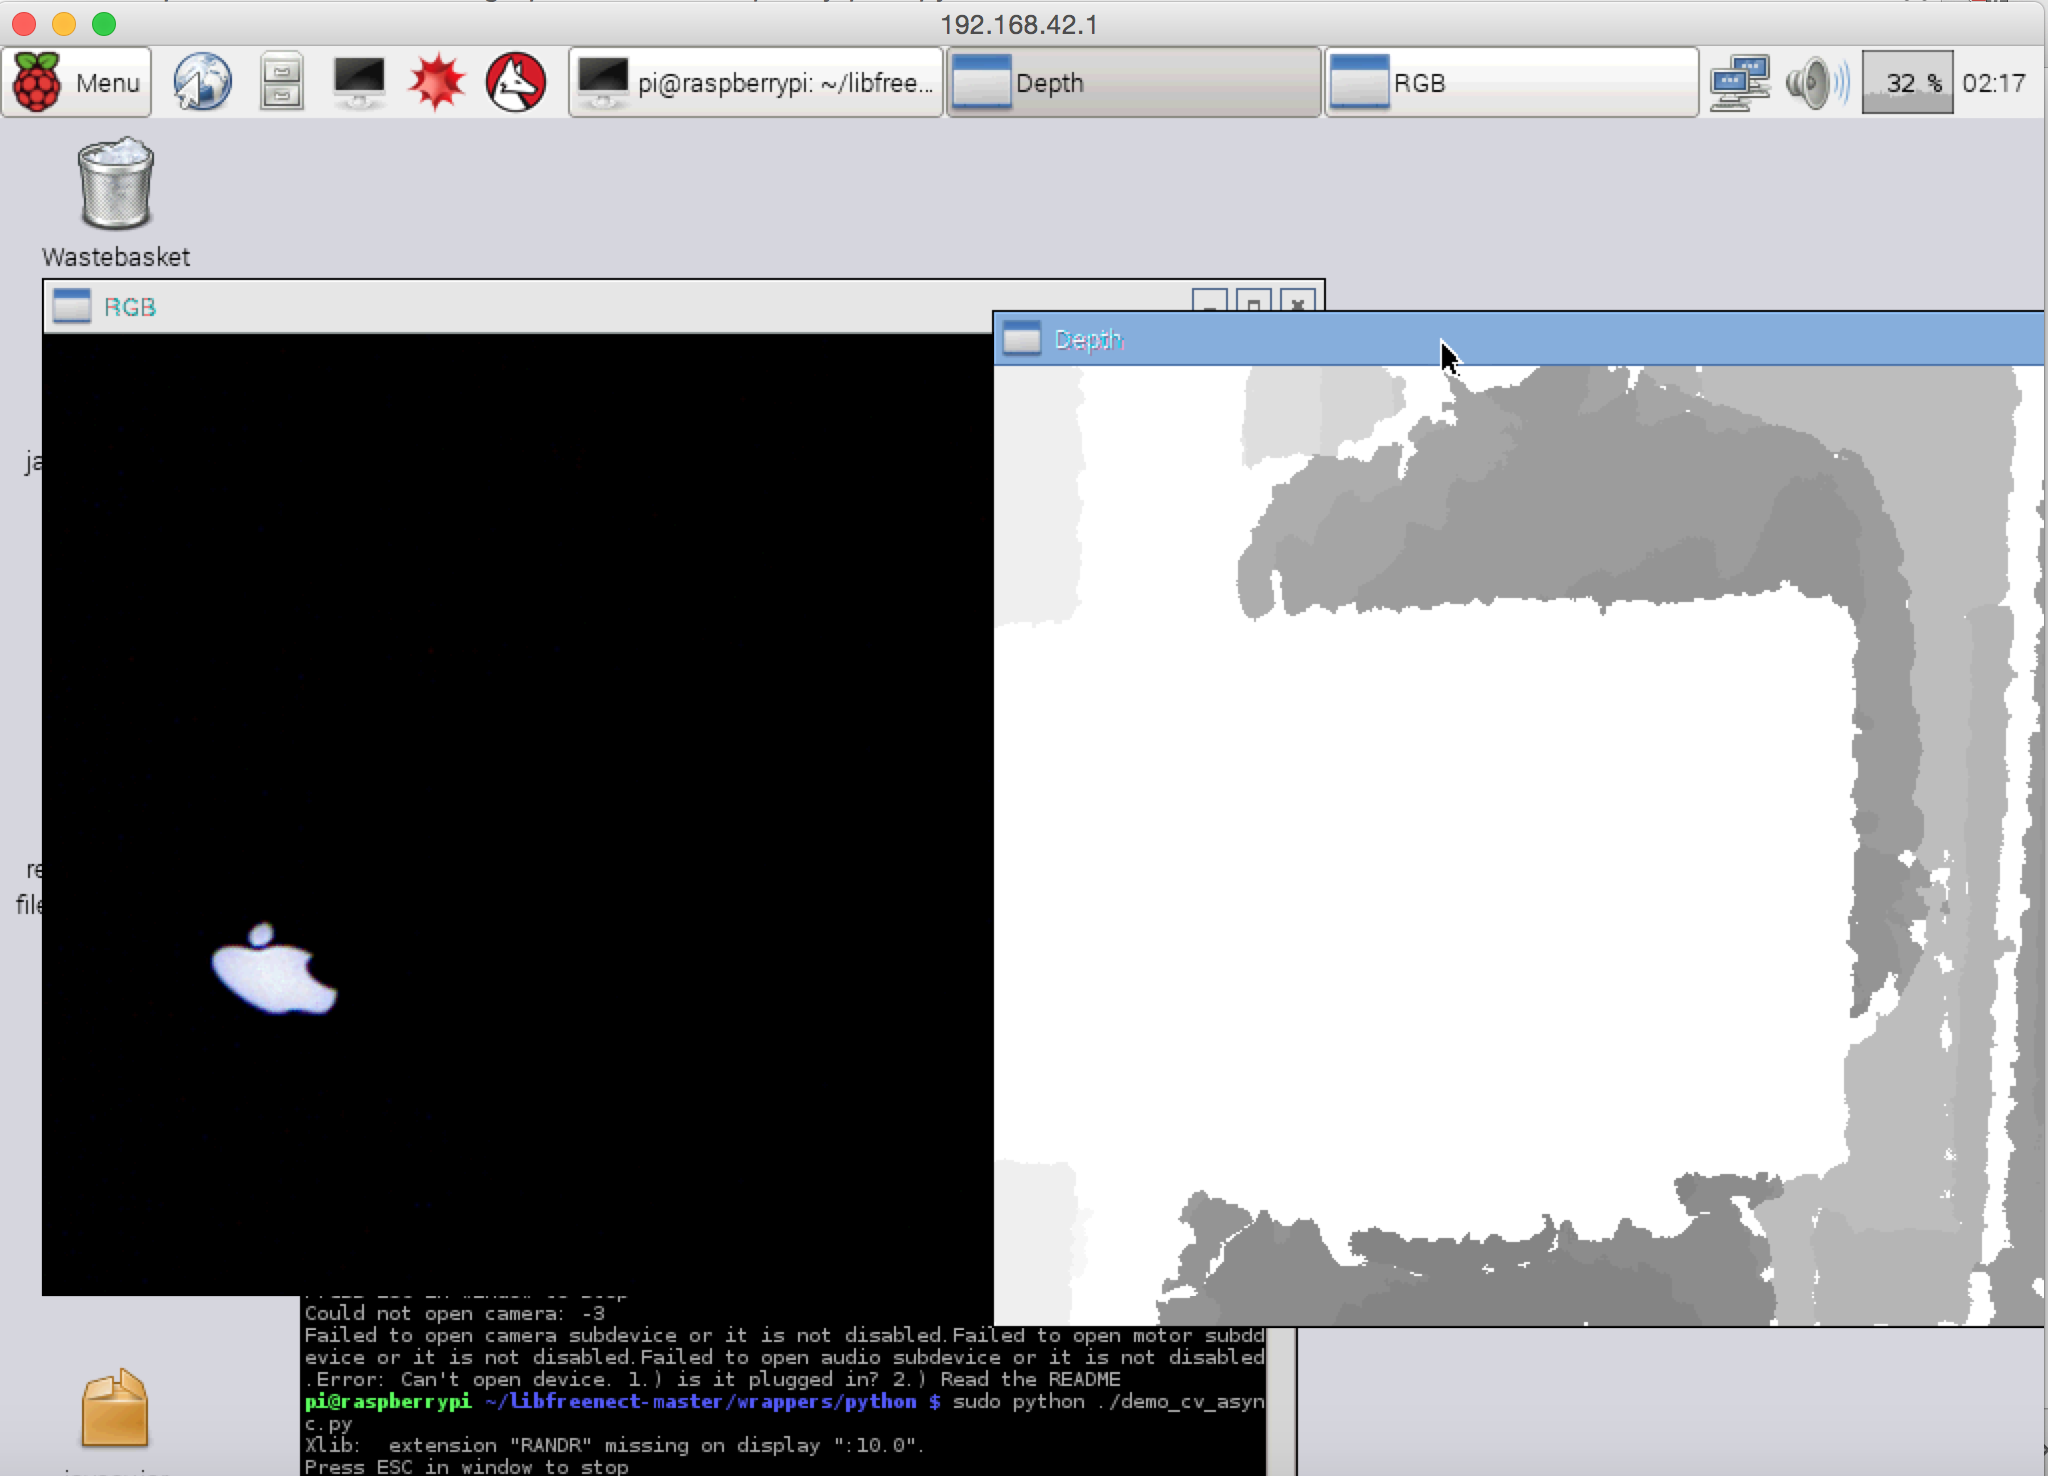The width and height of the screenshot is (2048, 1476).
Task: Open the Wolfram wolf icon
Action: coord(515,82)
